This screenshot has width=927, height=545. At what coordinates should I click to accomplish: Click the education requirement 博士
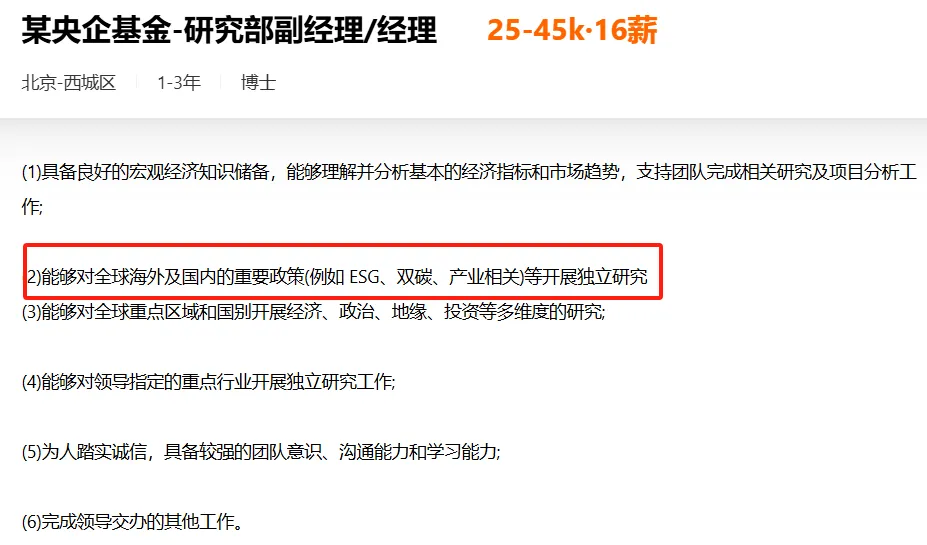(258, 82)
